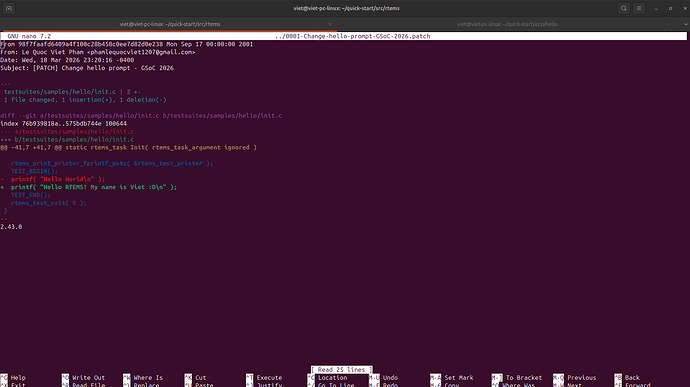Viewport: 690px width, 387px height.
Task: Click the 'GNU nano 7.2' version label
Action: [x=29, y=36]
